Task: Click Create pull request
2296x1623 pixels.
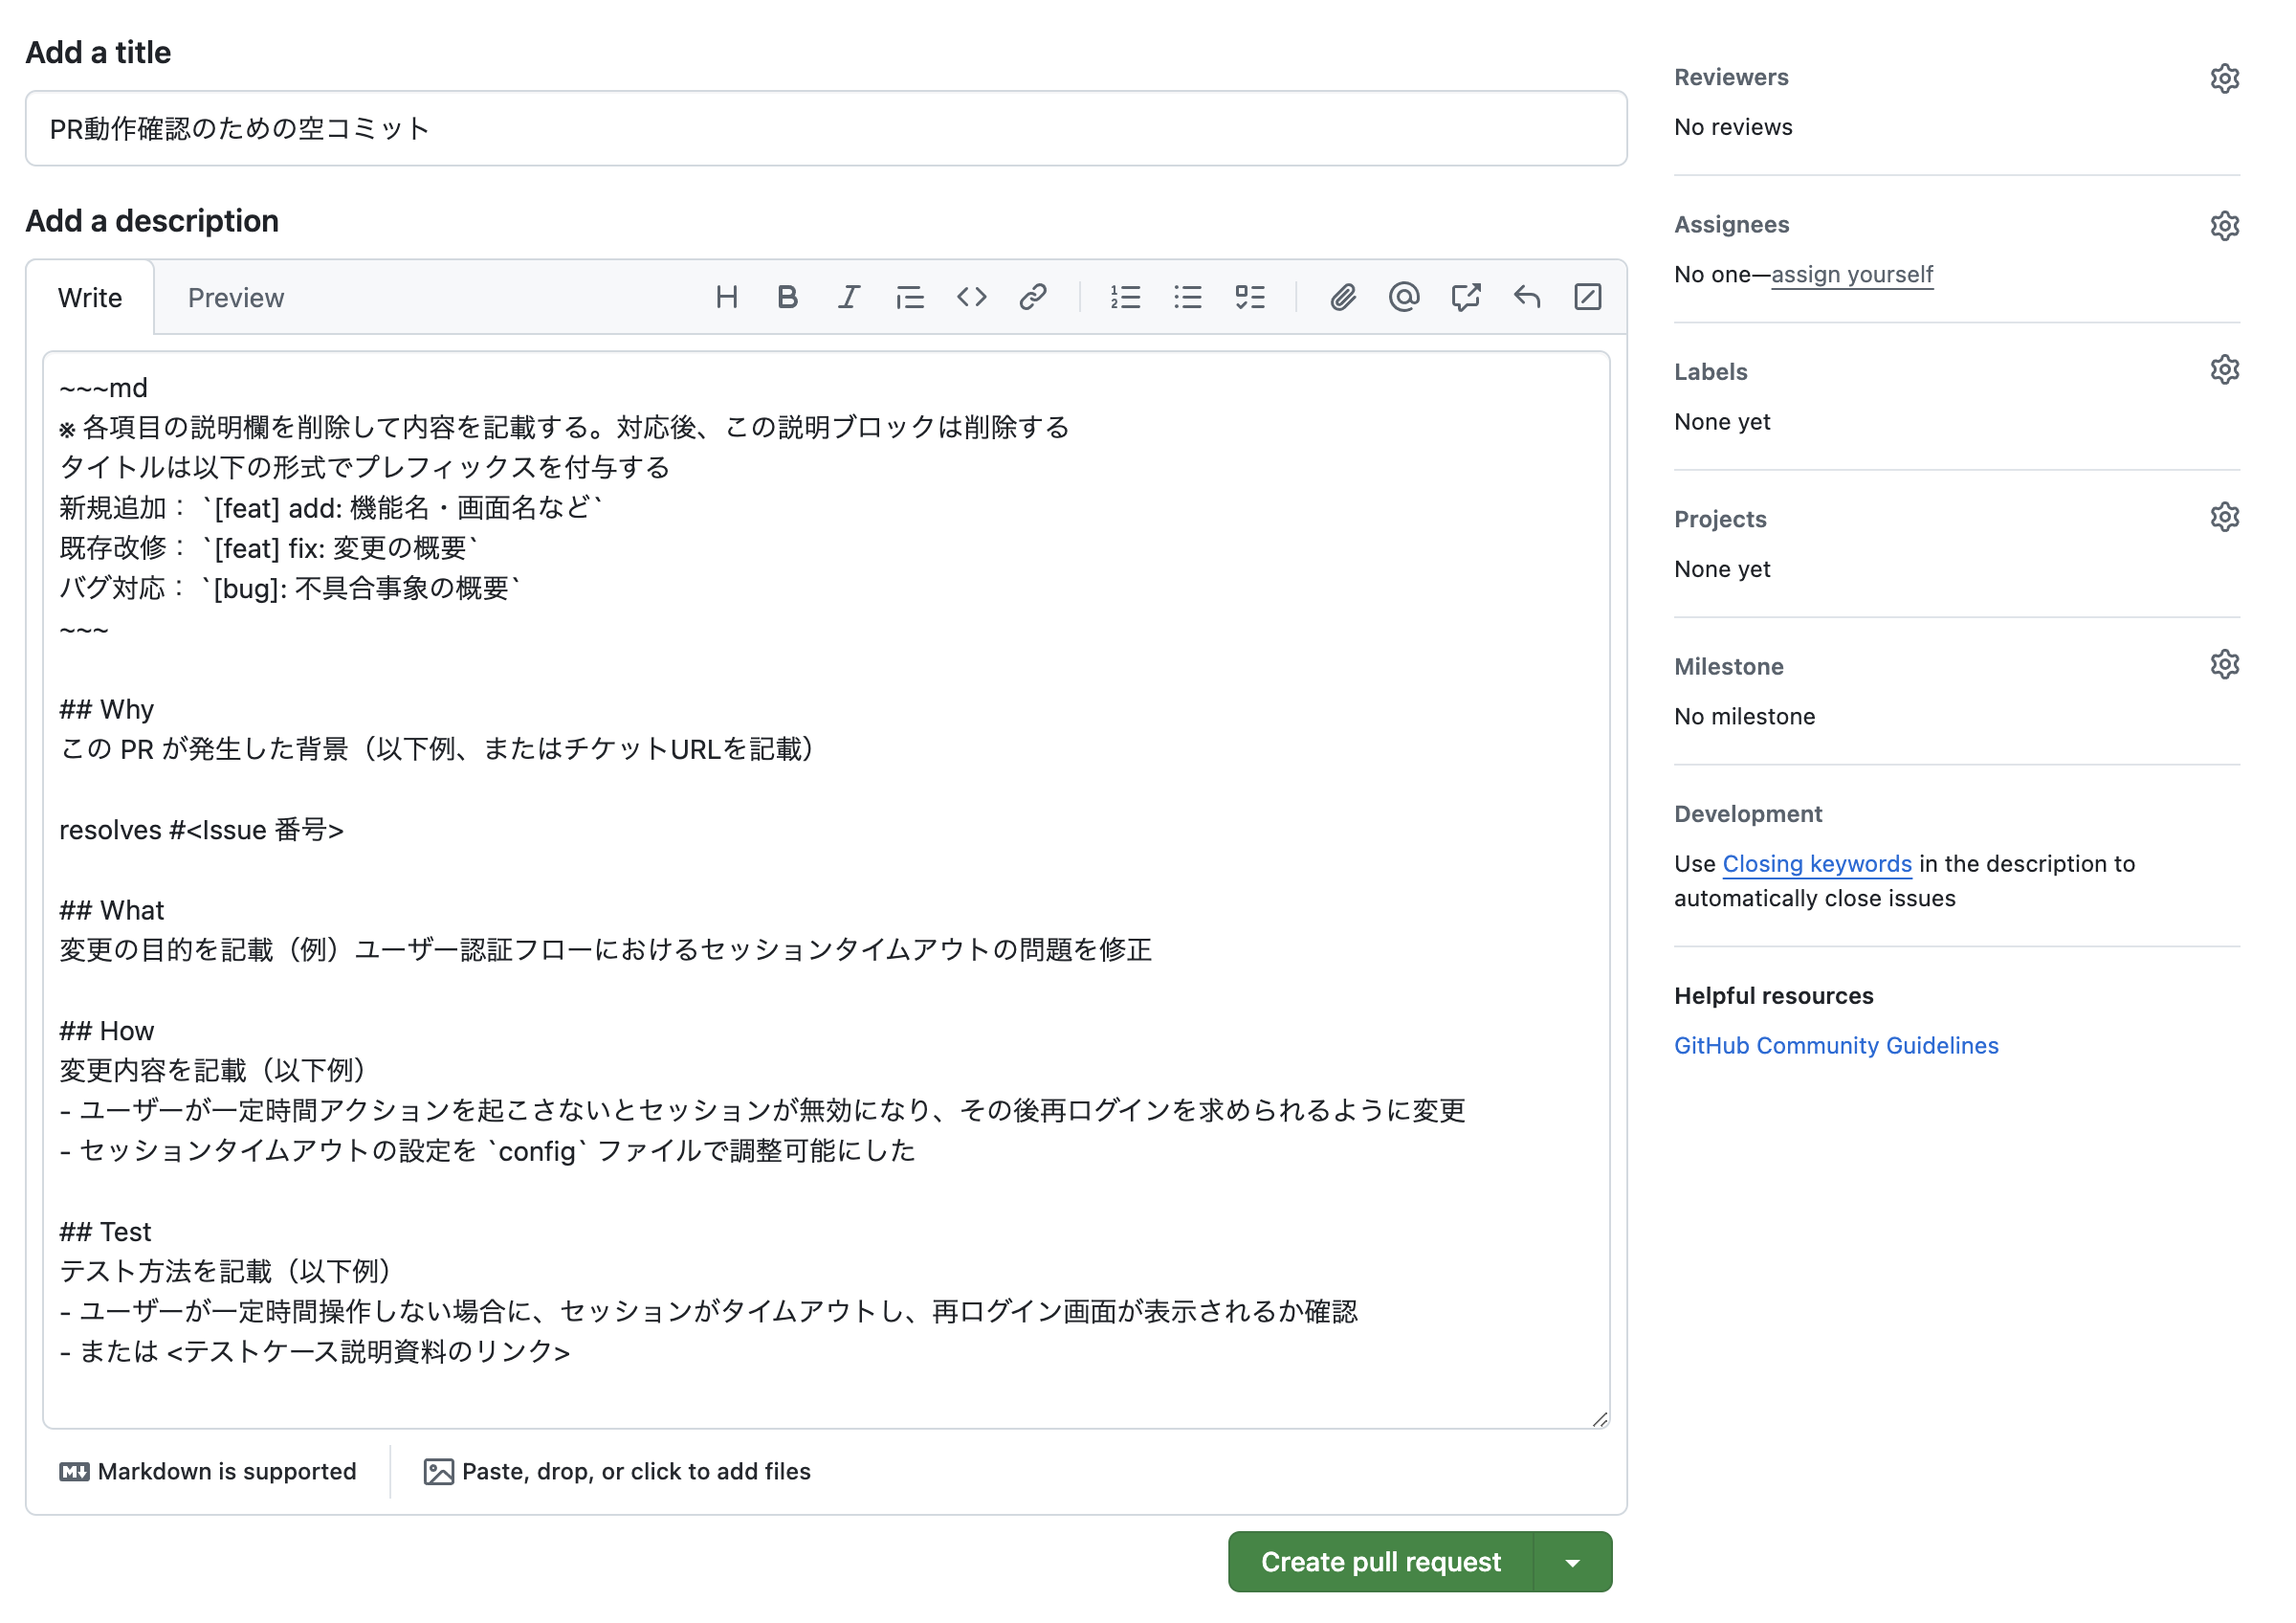Action: [1382, 1561]
